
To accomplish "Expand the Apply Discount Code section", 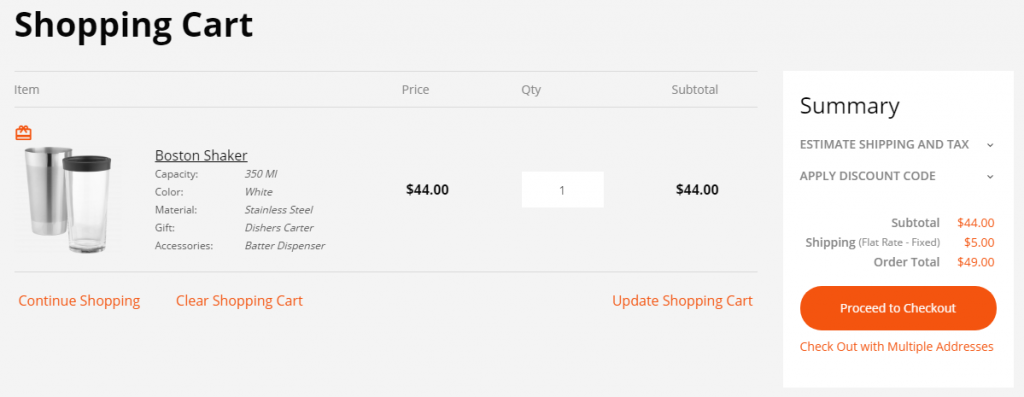I will 897,176.
